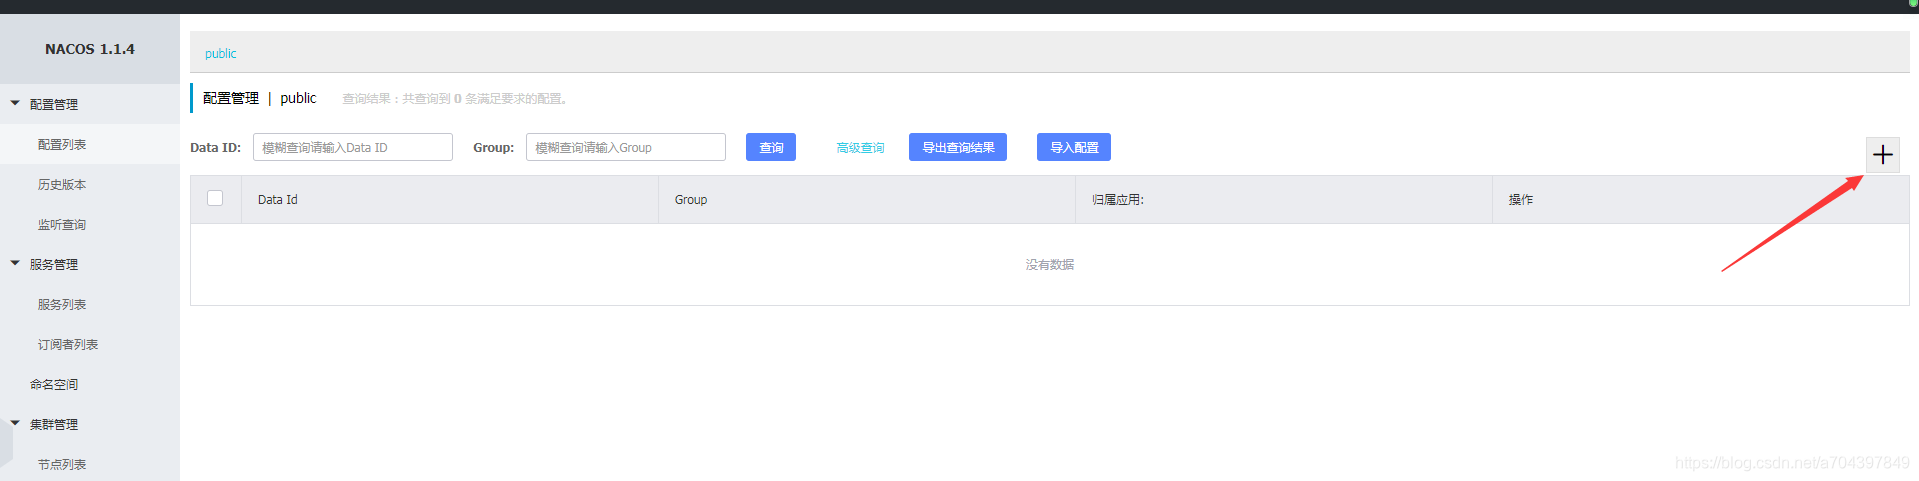
Task: Focus the Data ID search field
Action: point(353,147)
